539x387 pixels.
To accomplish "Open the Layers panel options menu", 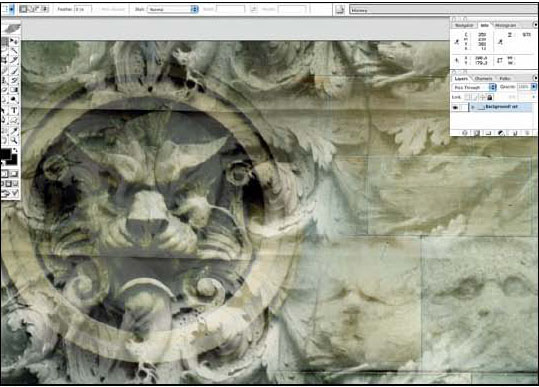I will pyautogui.click(x=535, y=78).
